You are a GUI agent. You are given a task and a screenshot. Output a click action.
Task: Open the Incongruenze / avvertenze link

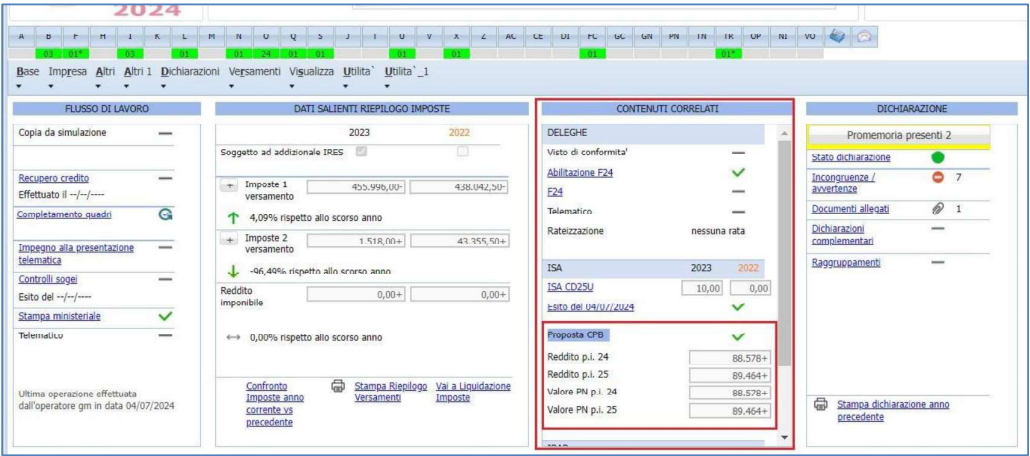[844, 183]
